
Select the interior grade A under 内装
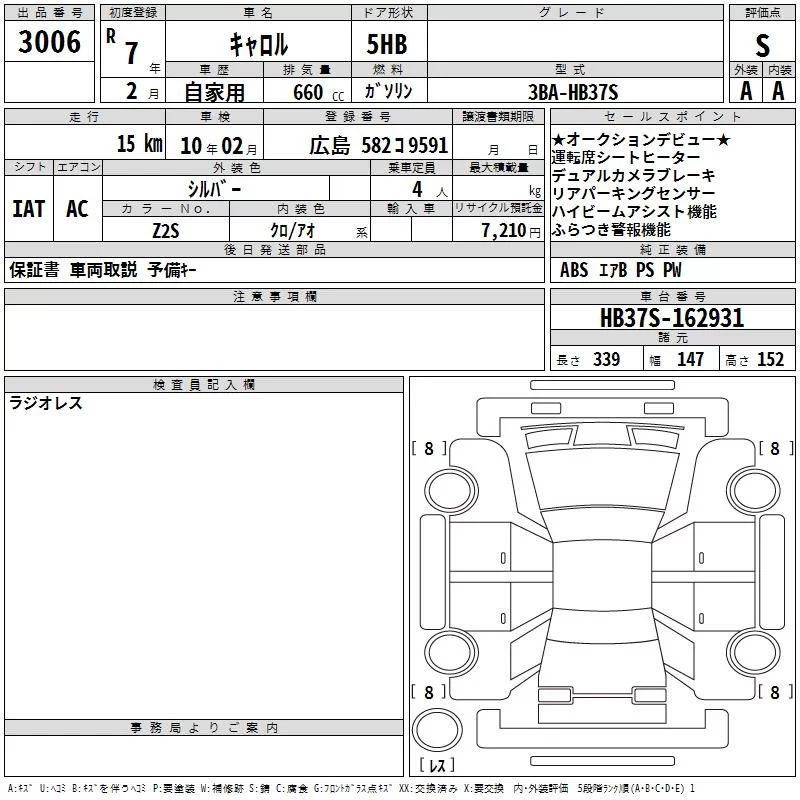778,91
